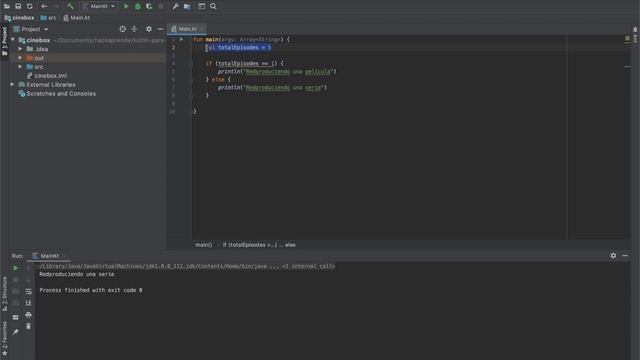The width and height of the screenshot is (640, 360).
Task: Click the selected val totalEpisodes line
Action: 238,48
